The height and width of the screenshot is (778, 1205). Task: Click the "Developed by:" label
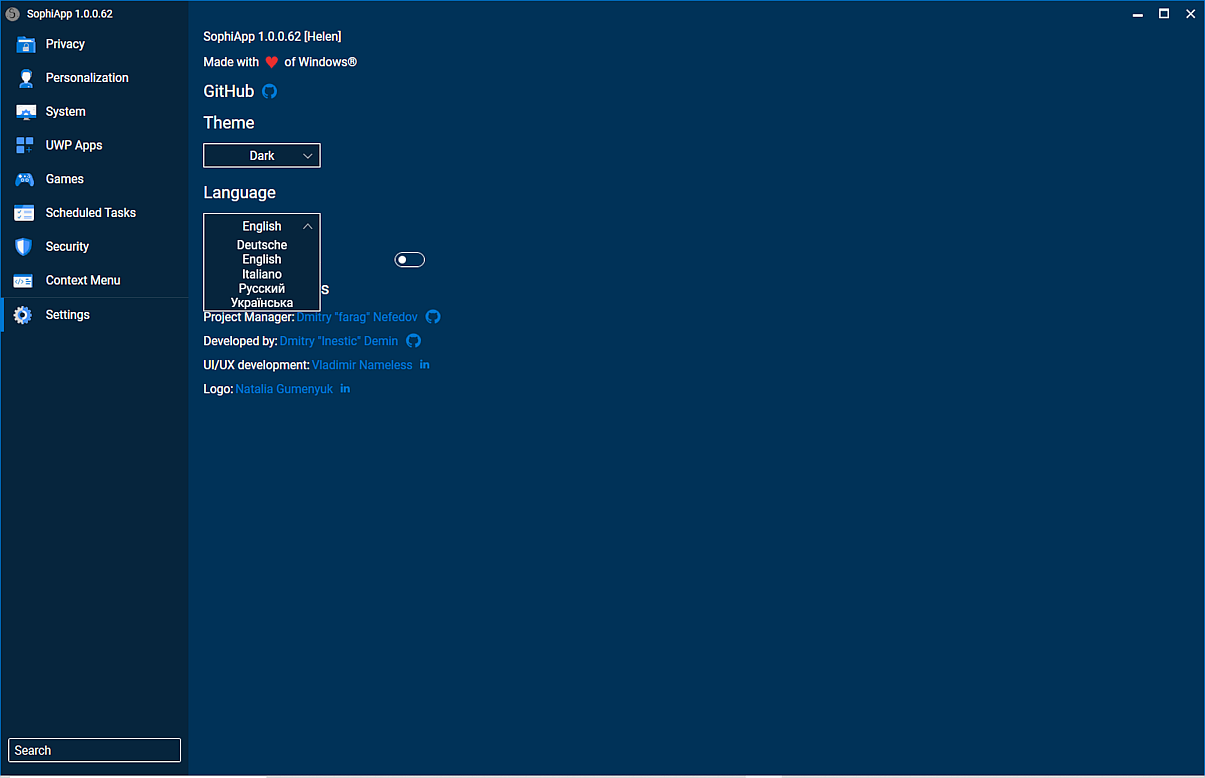coord(240,341)
